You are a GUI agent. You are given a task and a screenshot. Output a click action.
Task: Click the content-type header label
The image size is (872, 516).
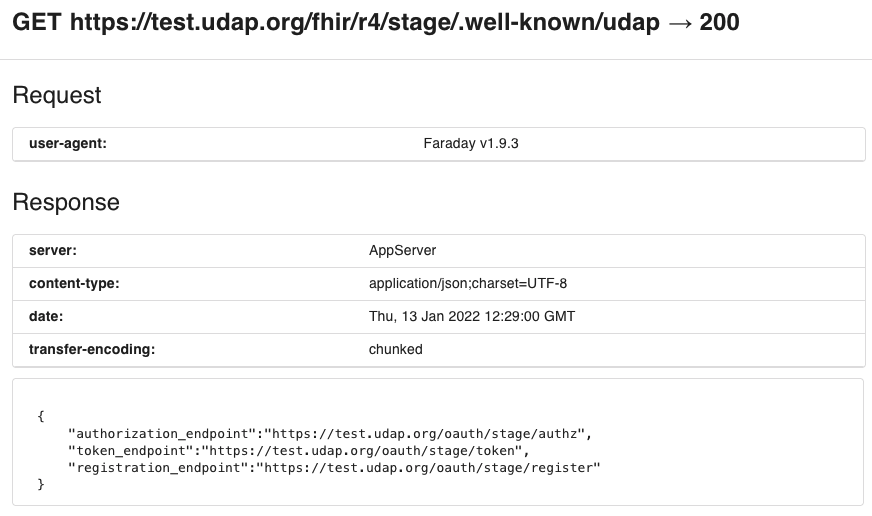(x=74, y=284)
